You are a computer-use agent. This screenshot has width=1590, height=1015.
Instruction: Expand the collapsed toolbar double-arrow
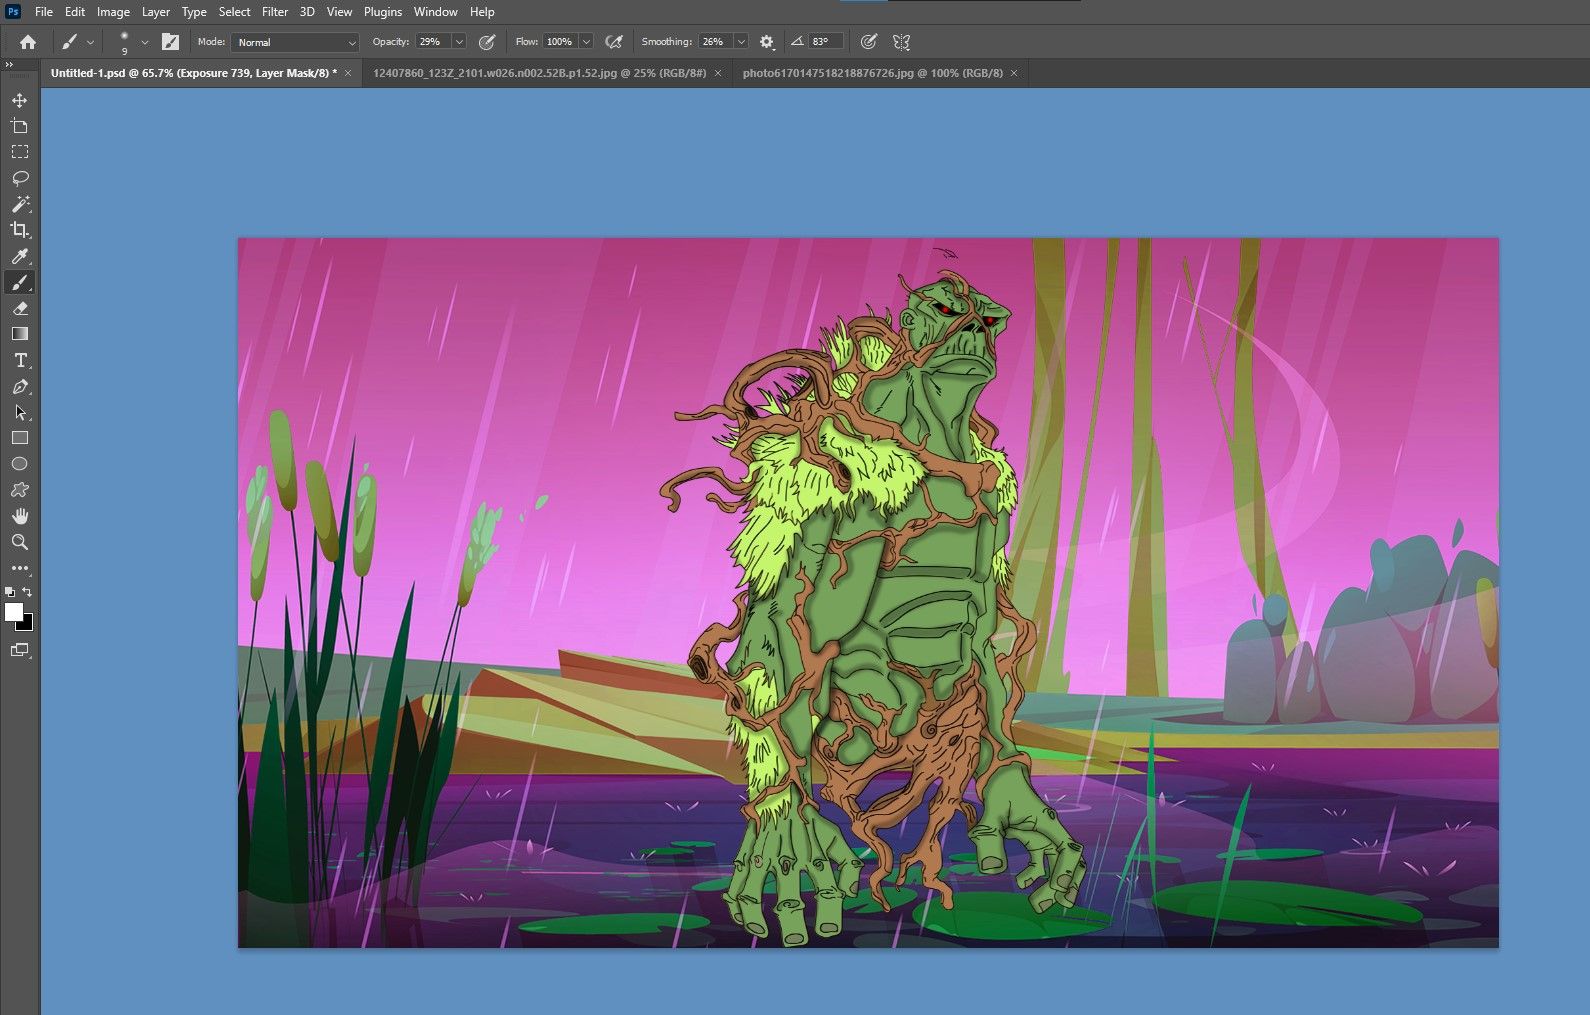point(10,64)
